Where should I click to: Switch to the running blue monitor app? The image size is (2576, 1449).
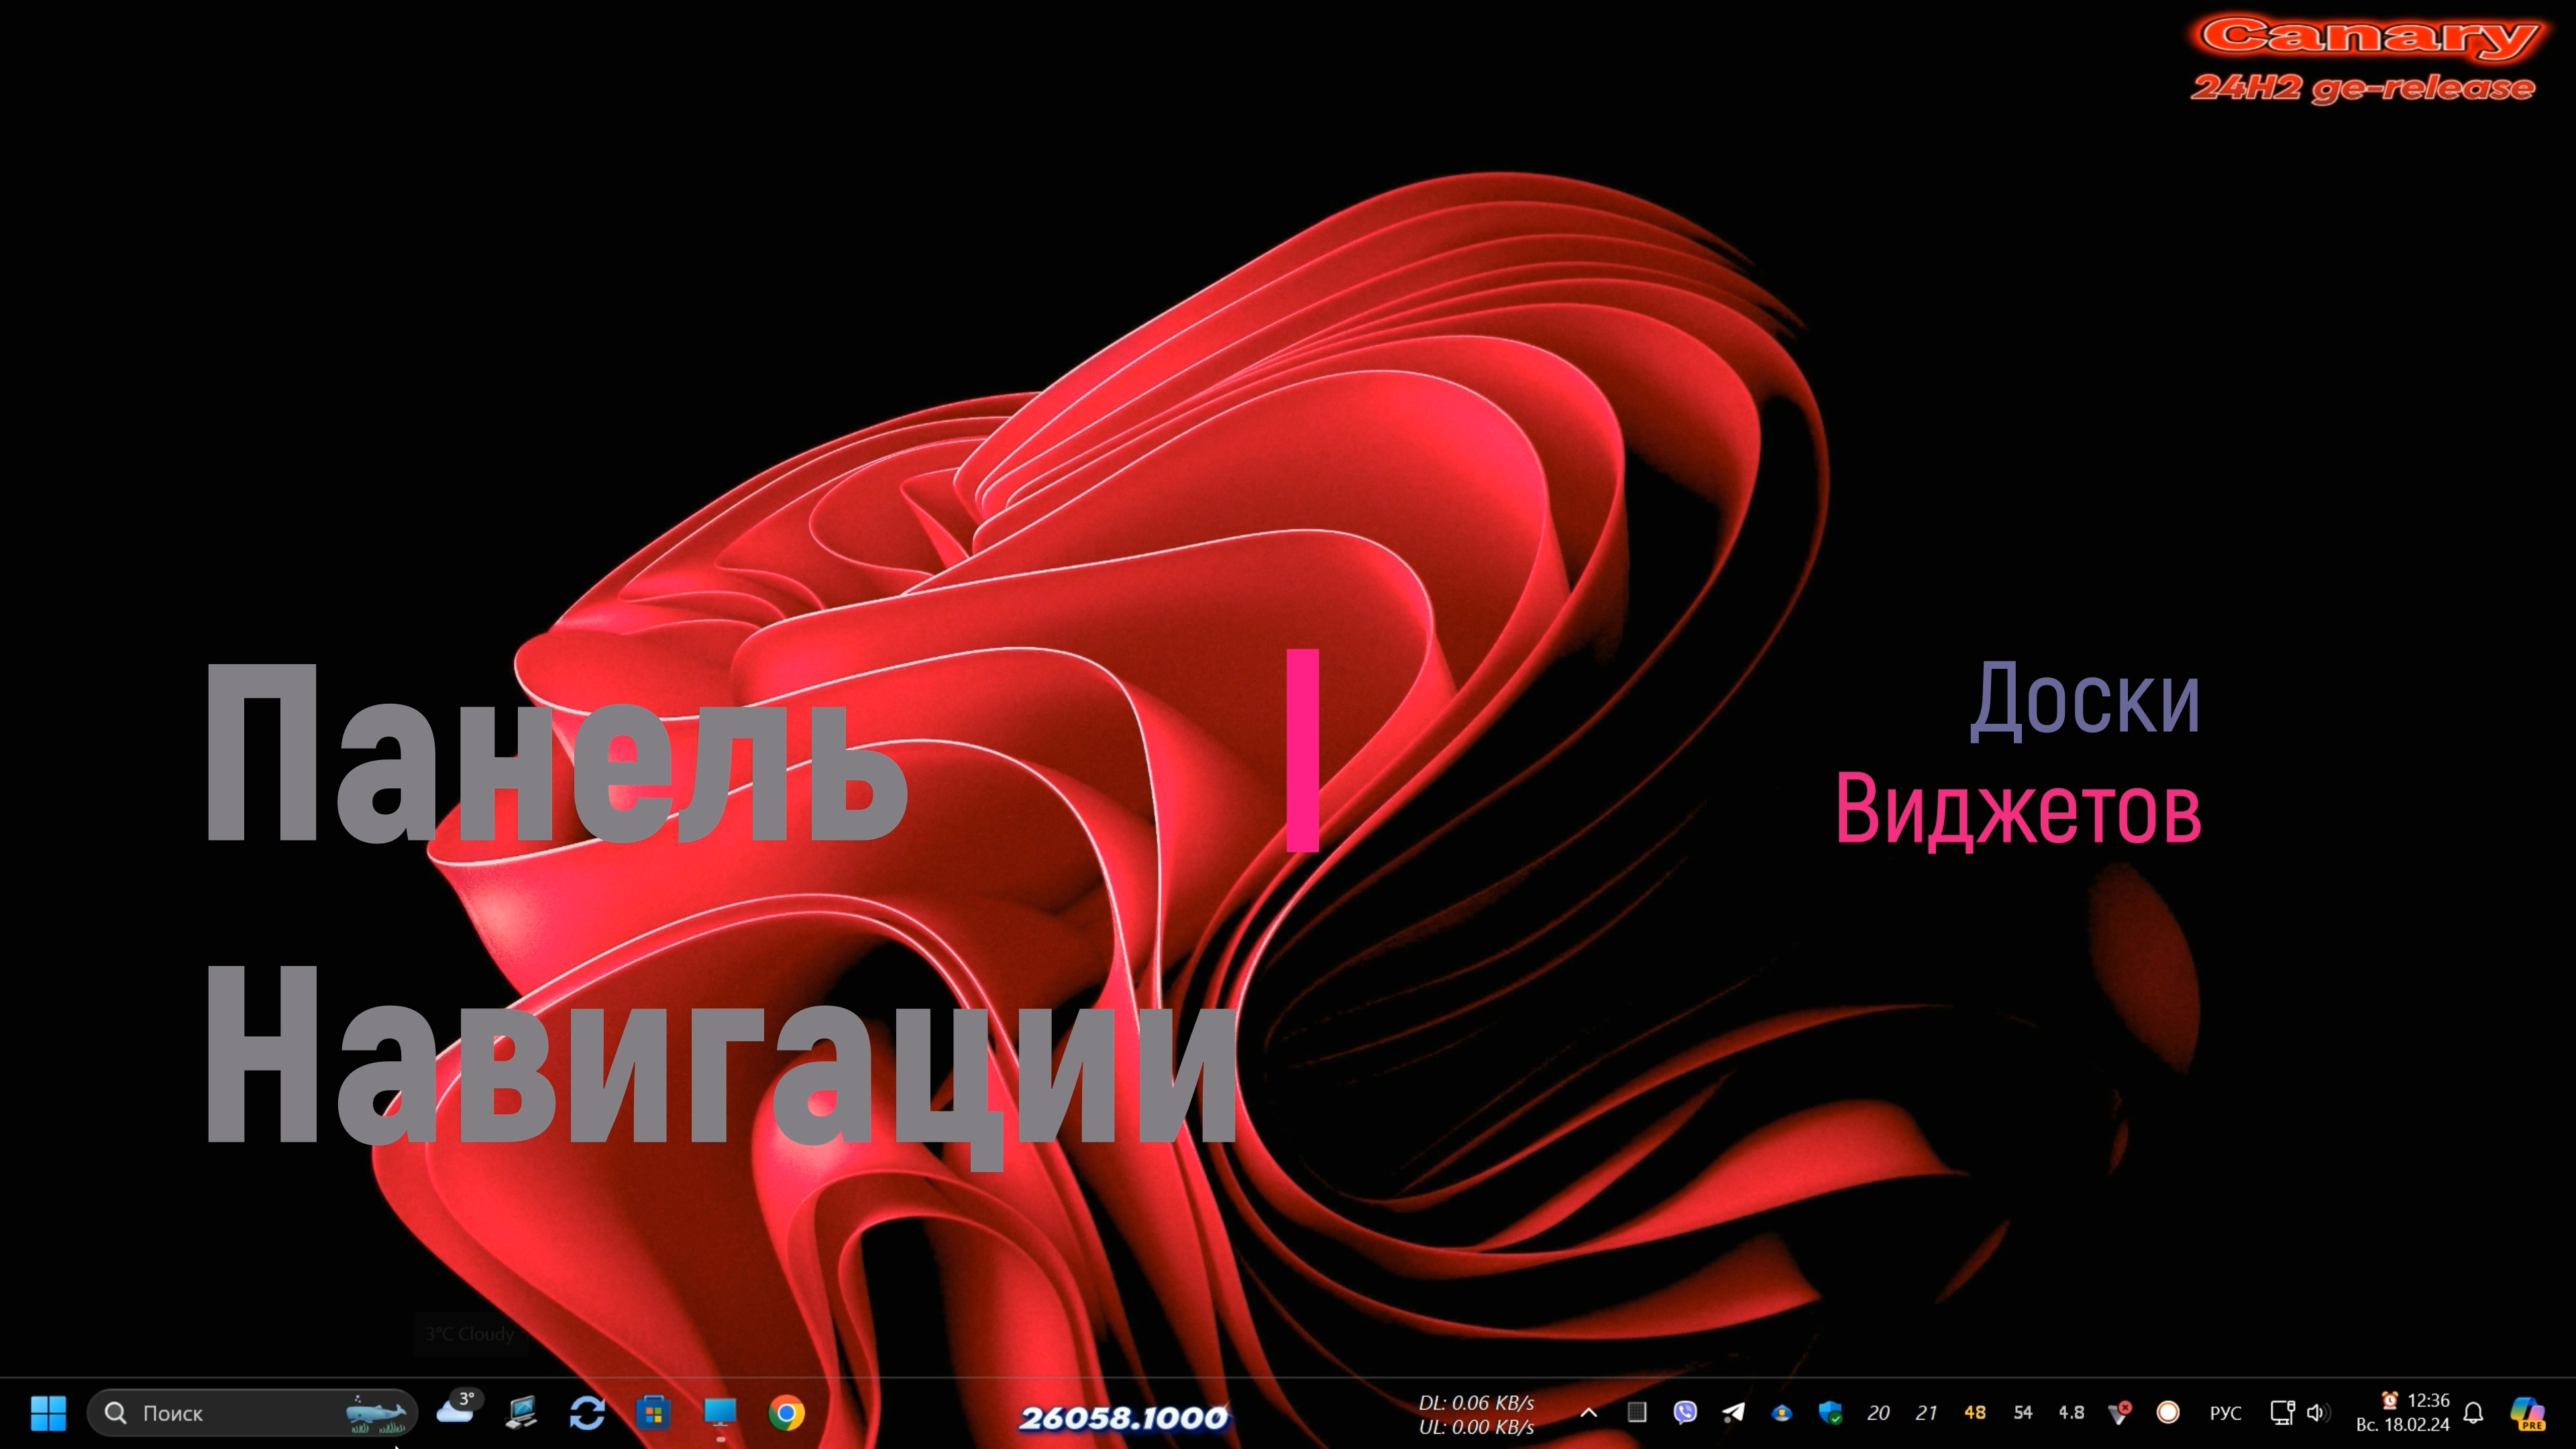[720, 1412]
